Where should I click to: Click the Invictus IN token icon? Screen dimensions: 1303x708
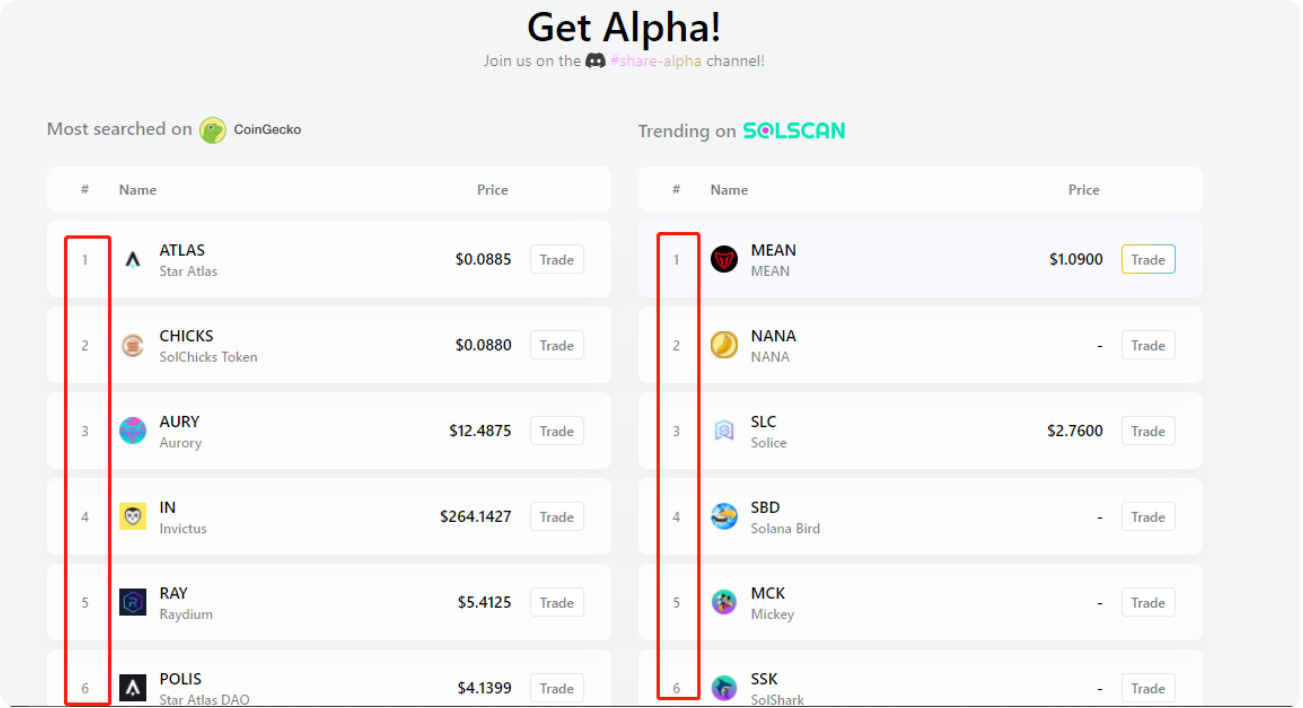(133, 517)
